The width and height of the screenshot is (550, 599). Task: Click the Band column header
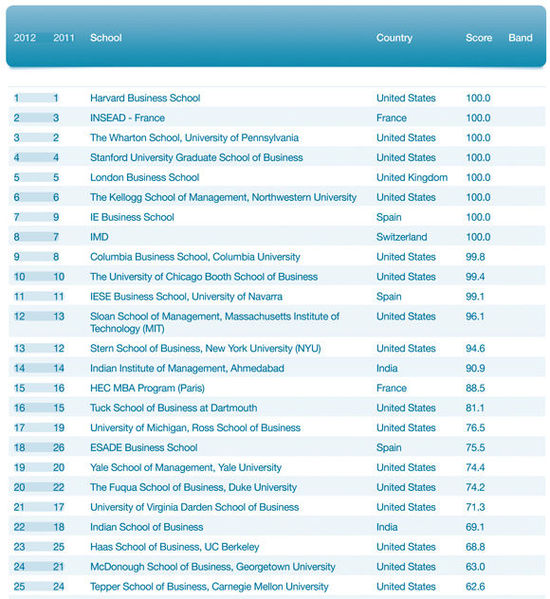[x=520, y=38]
